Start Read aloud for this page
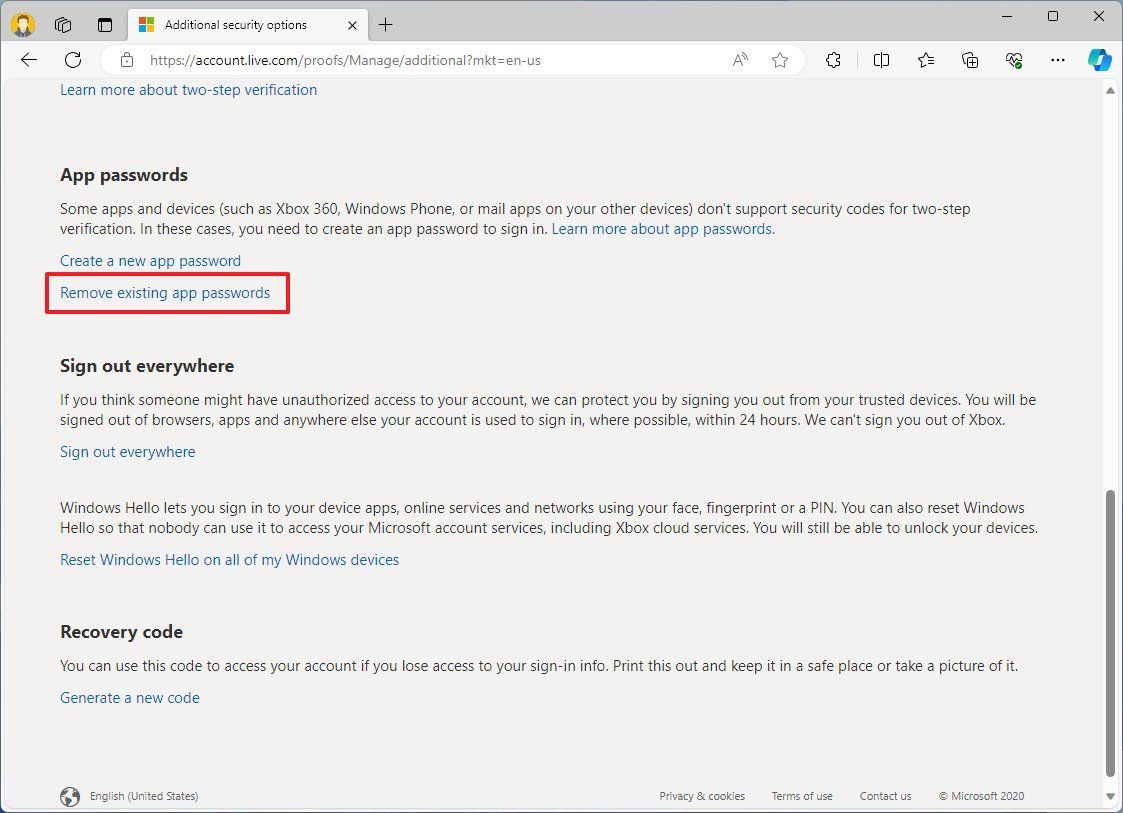The image size is (1123, 813). click(x=739, y=60)
